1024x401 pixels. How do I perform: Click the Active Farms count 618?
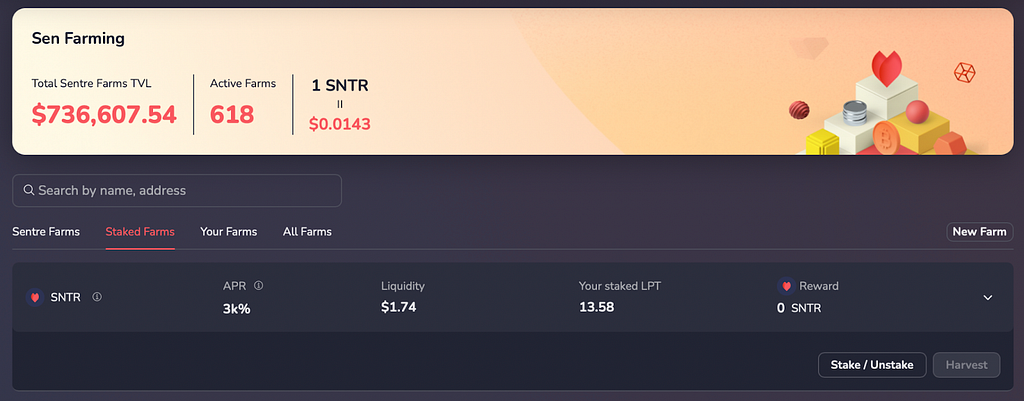pos(232,114)
